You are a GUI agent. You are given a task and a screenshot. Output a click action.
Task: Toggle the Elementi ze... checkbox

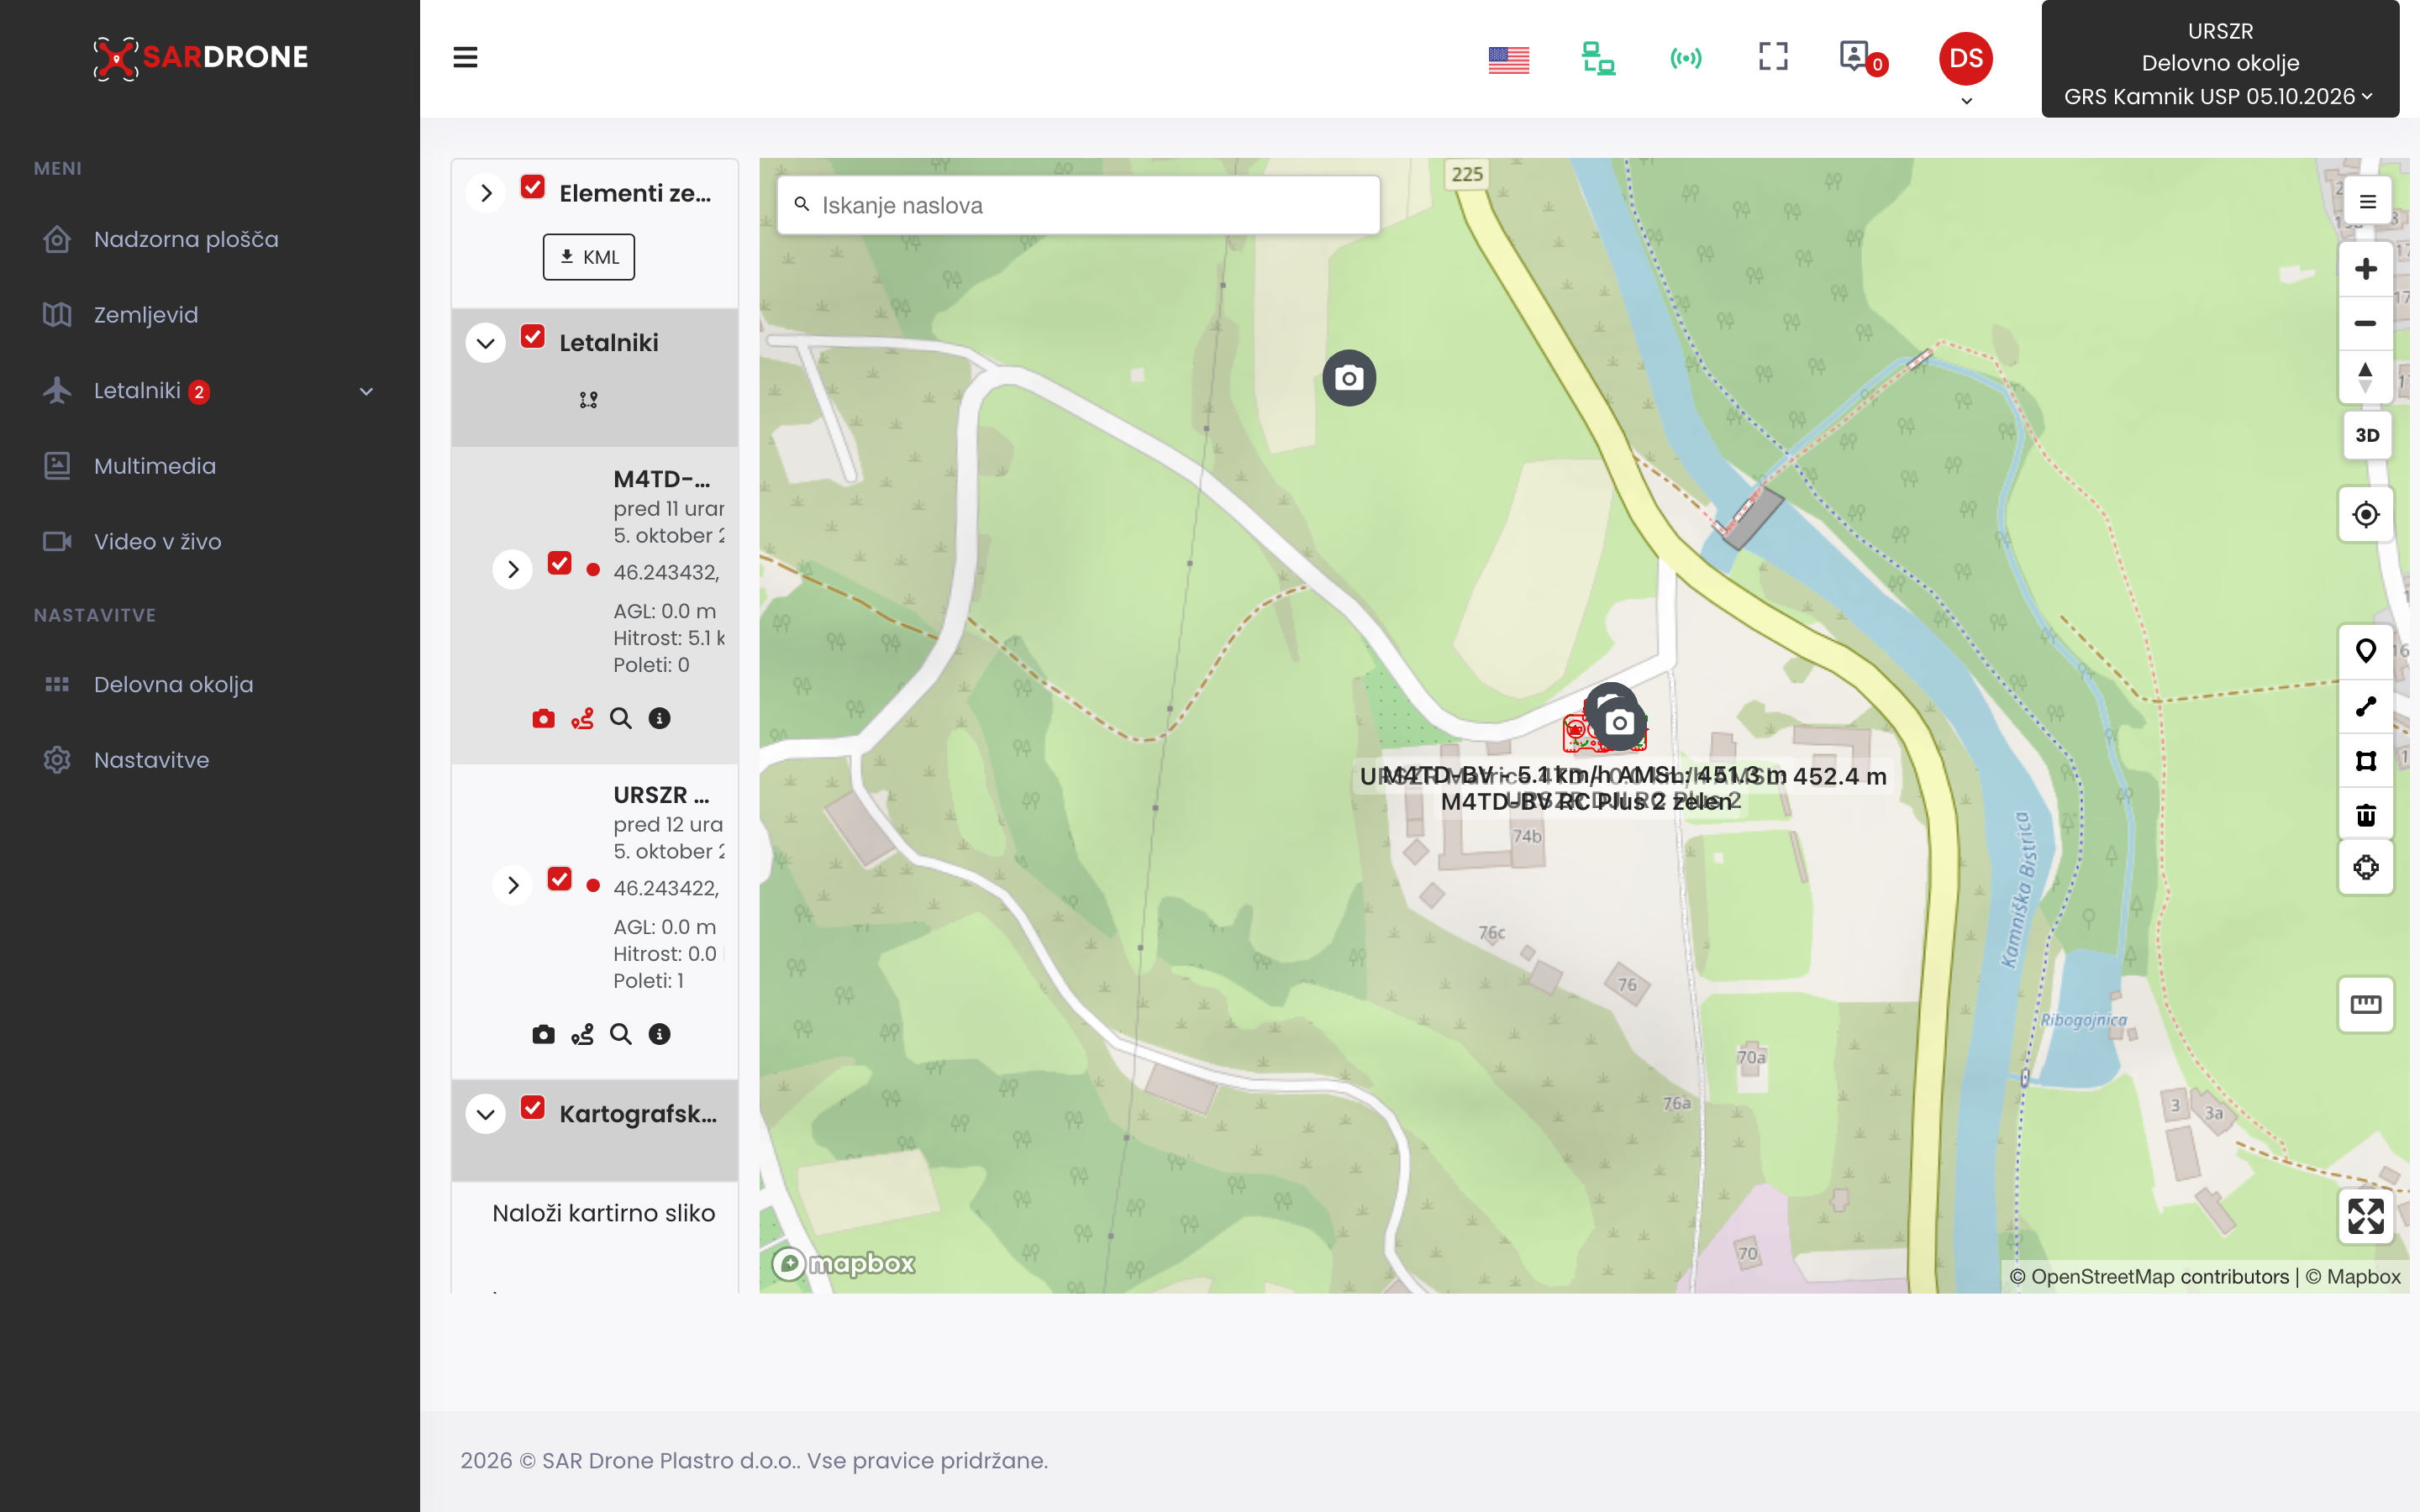[533, 188]
